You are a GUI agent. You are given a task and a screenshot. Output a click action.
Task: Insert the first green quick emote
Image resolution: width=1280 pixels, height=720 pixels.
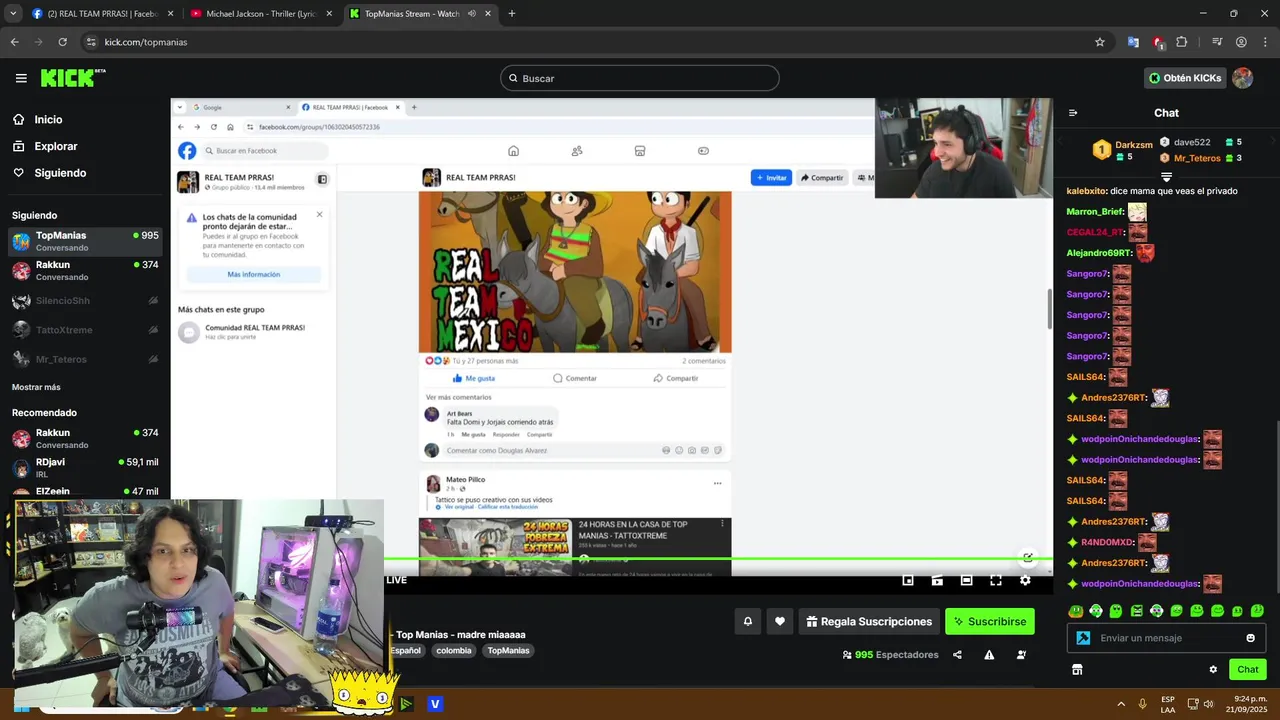tap(1076, 610)
